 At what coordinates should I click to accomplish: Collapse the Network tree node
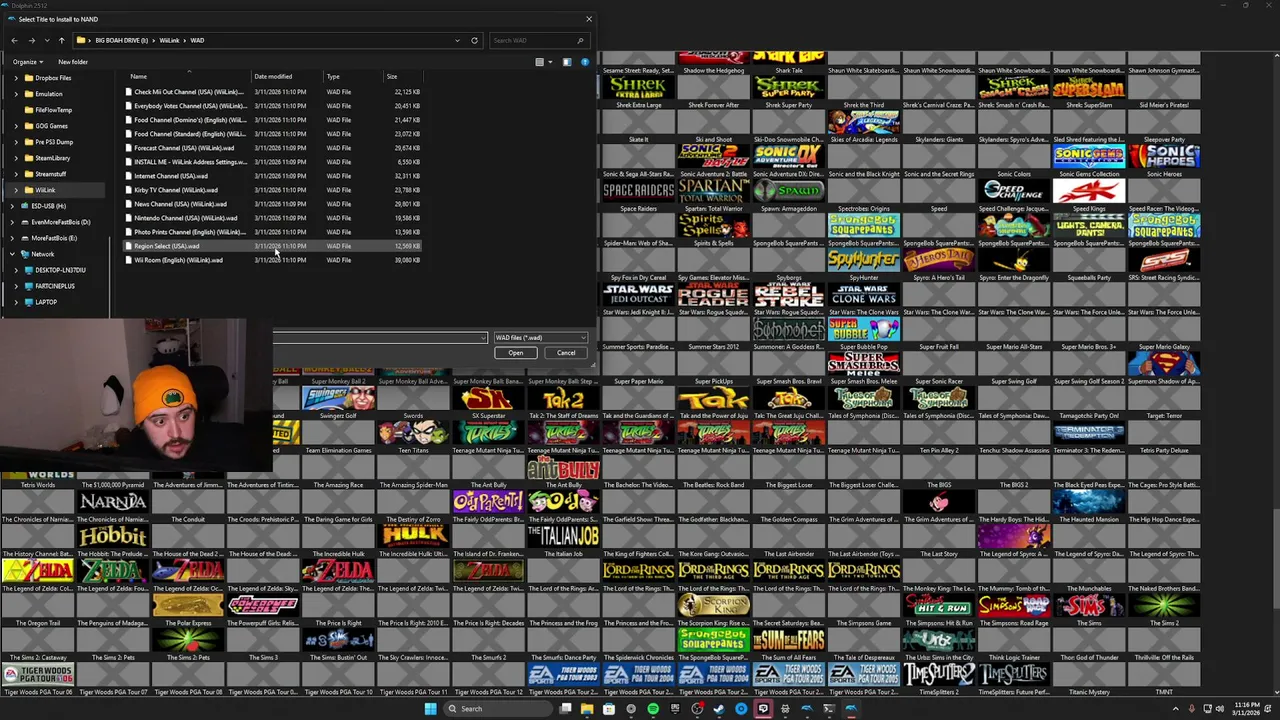[12, 254]
